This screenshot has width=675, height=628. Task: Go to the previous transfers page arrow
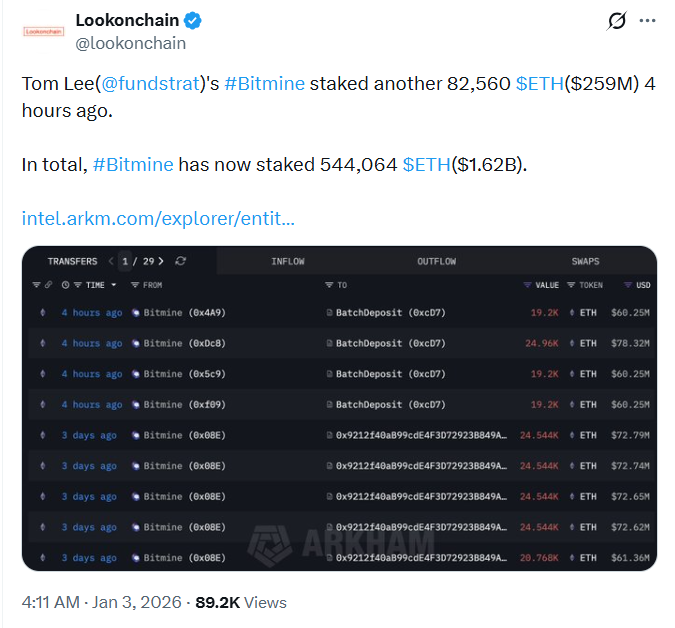(x=110, y=261)
